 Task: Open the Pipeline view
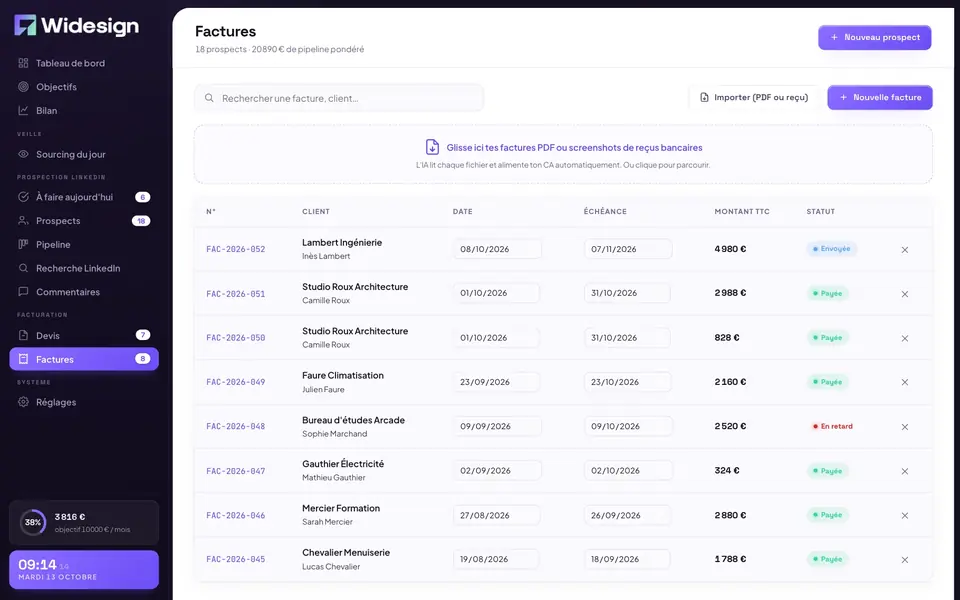pyautogui.click(x=84, y=244)
